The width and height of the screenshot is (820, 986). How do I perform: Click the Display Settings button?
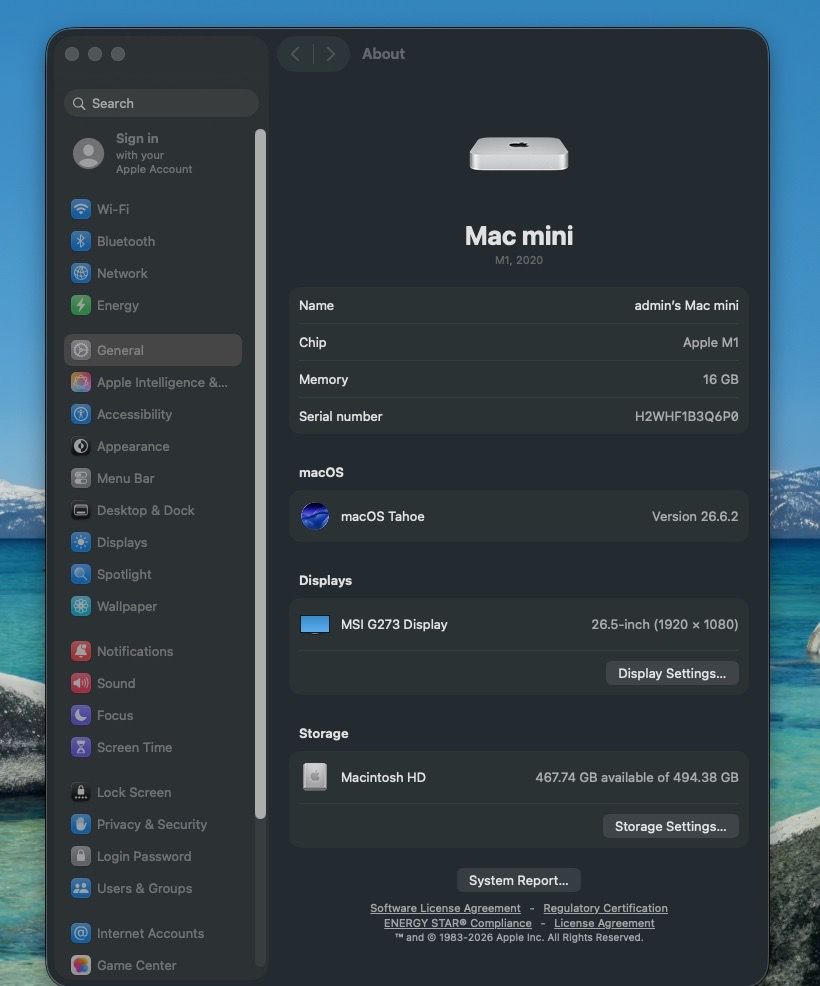point(672,673)
